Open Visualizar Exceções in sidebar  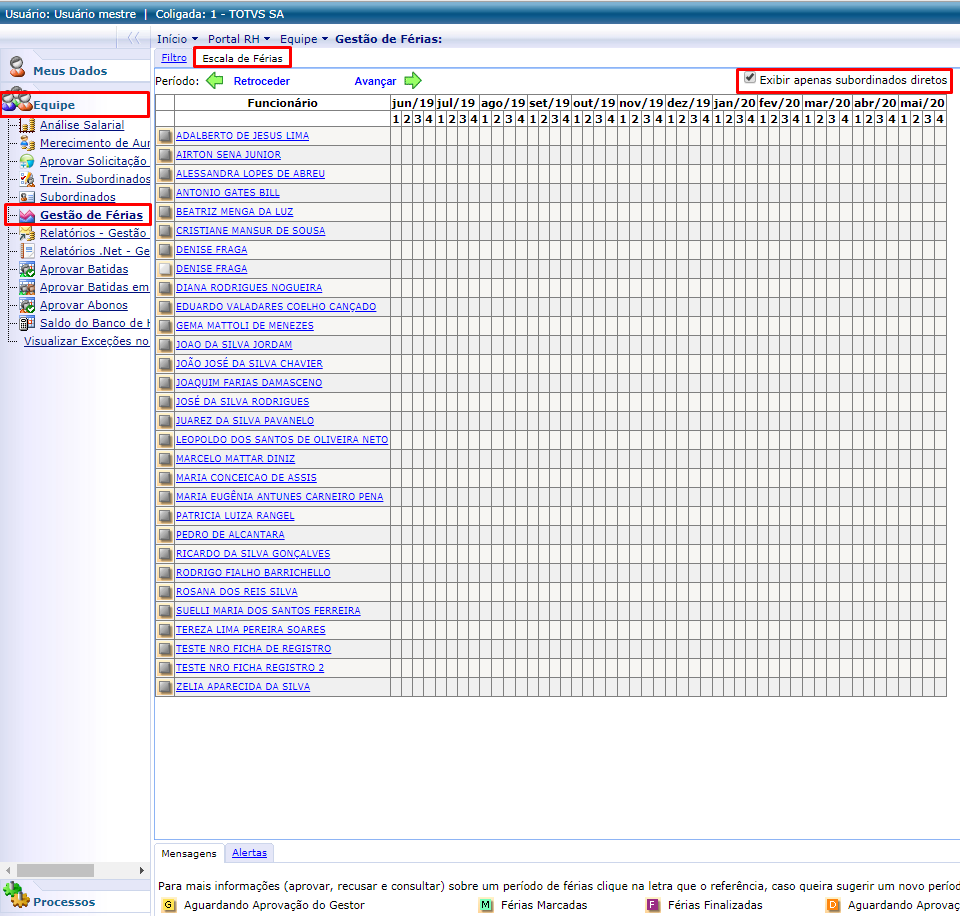[x=86, y=342]
